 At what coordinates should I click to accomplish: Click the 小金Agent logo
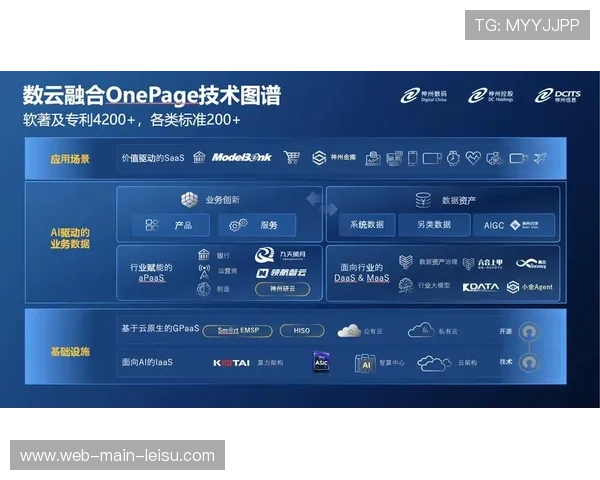[530, 287]
